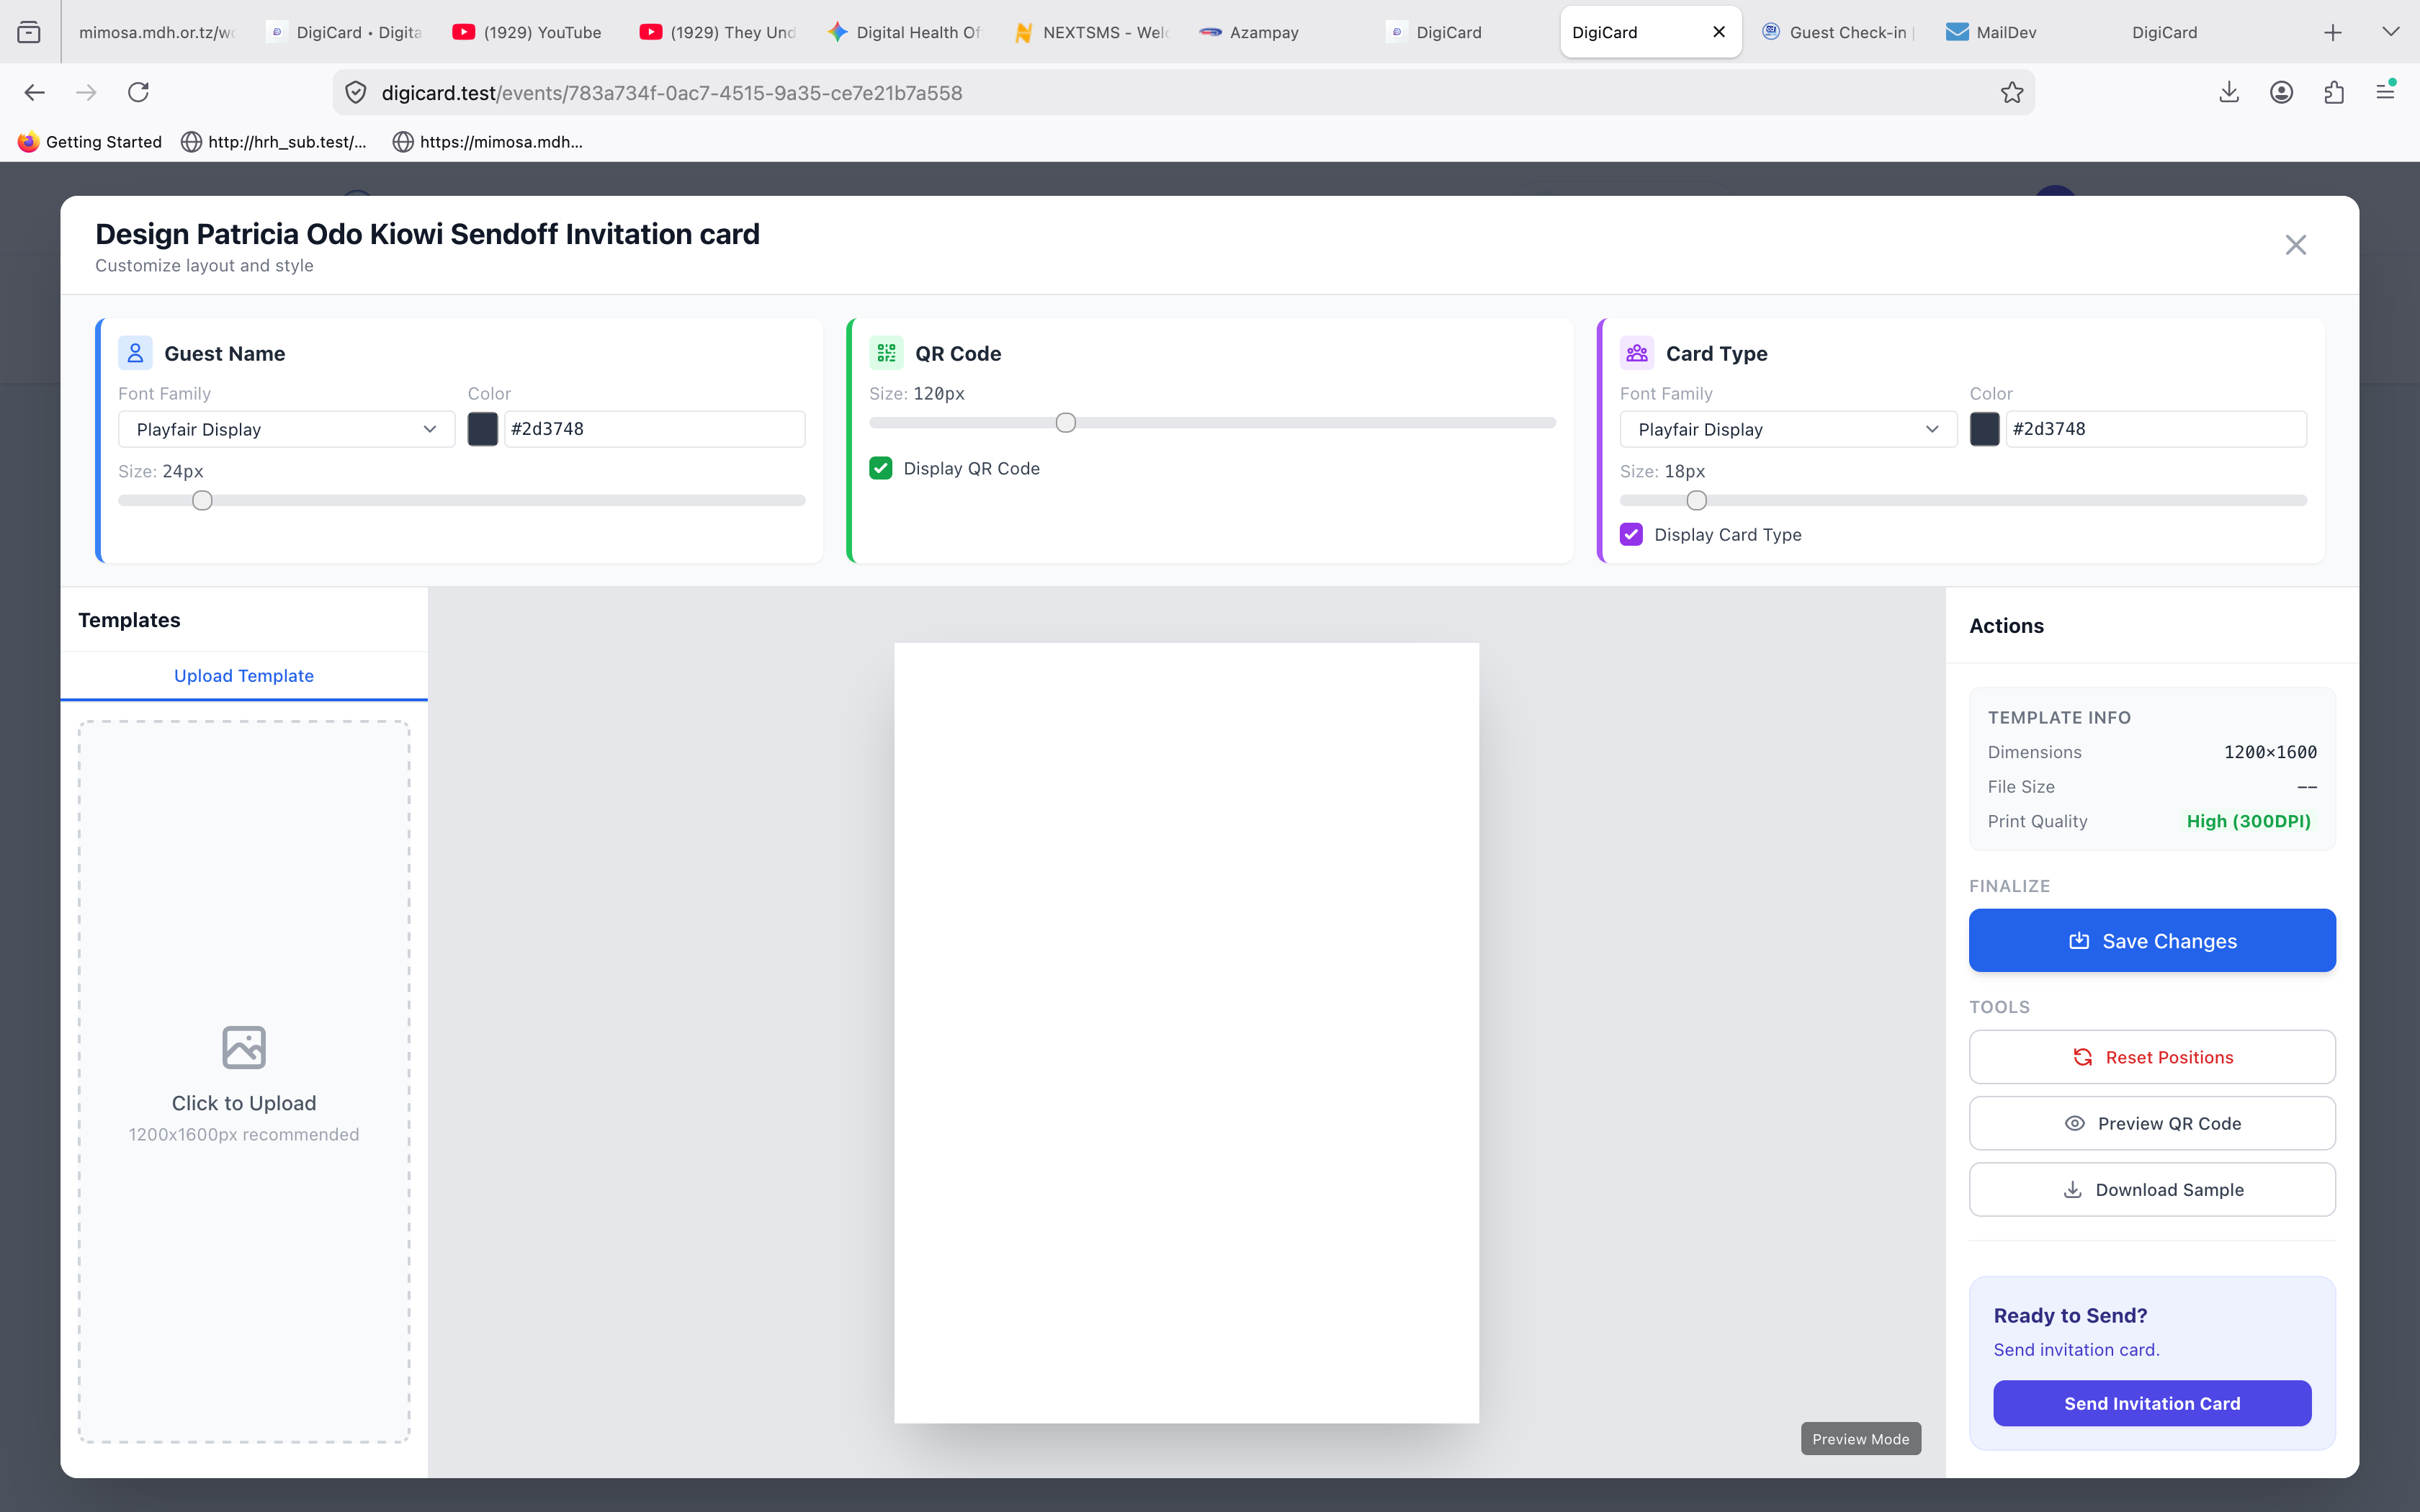
Task: Click the Preview QR Code button
Action: click(x=2152, y=1123)
